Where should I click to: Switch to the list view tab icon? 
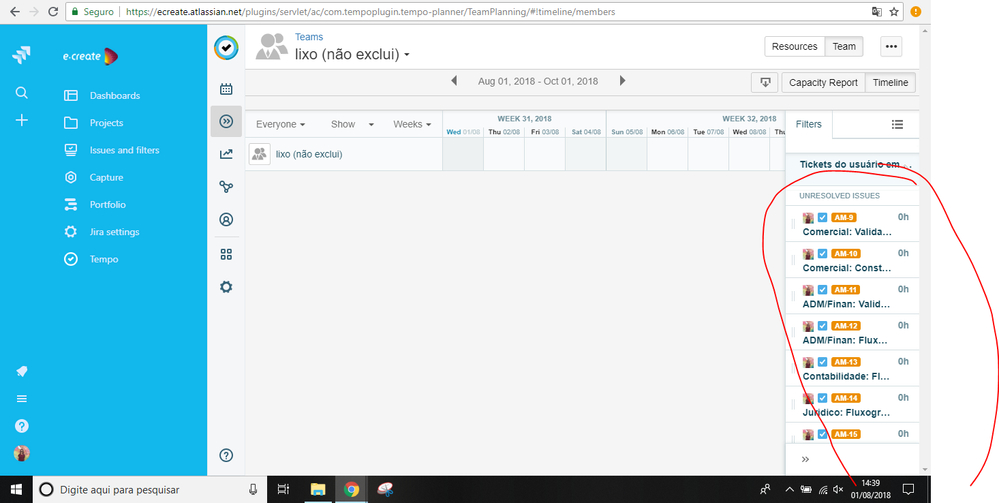pyautogui.click(x=897, y=124)
